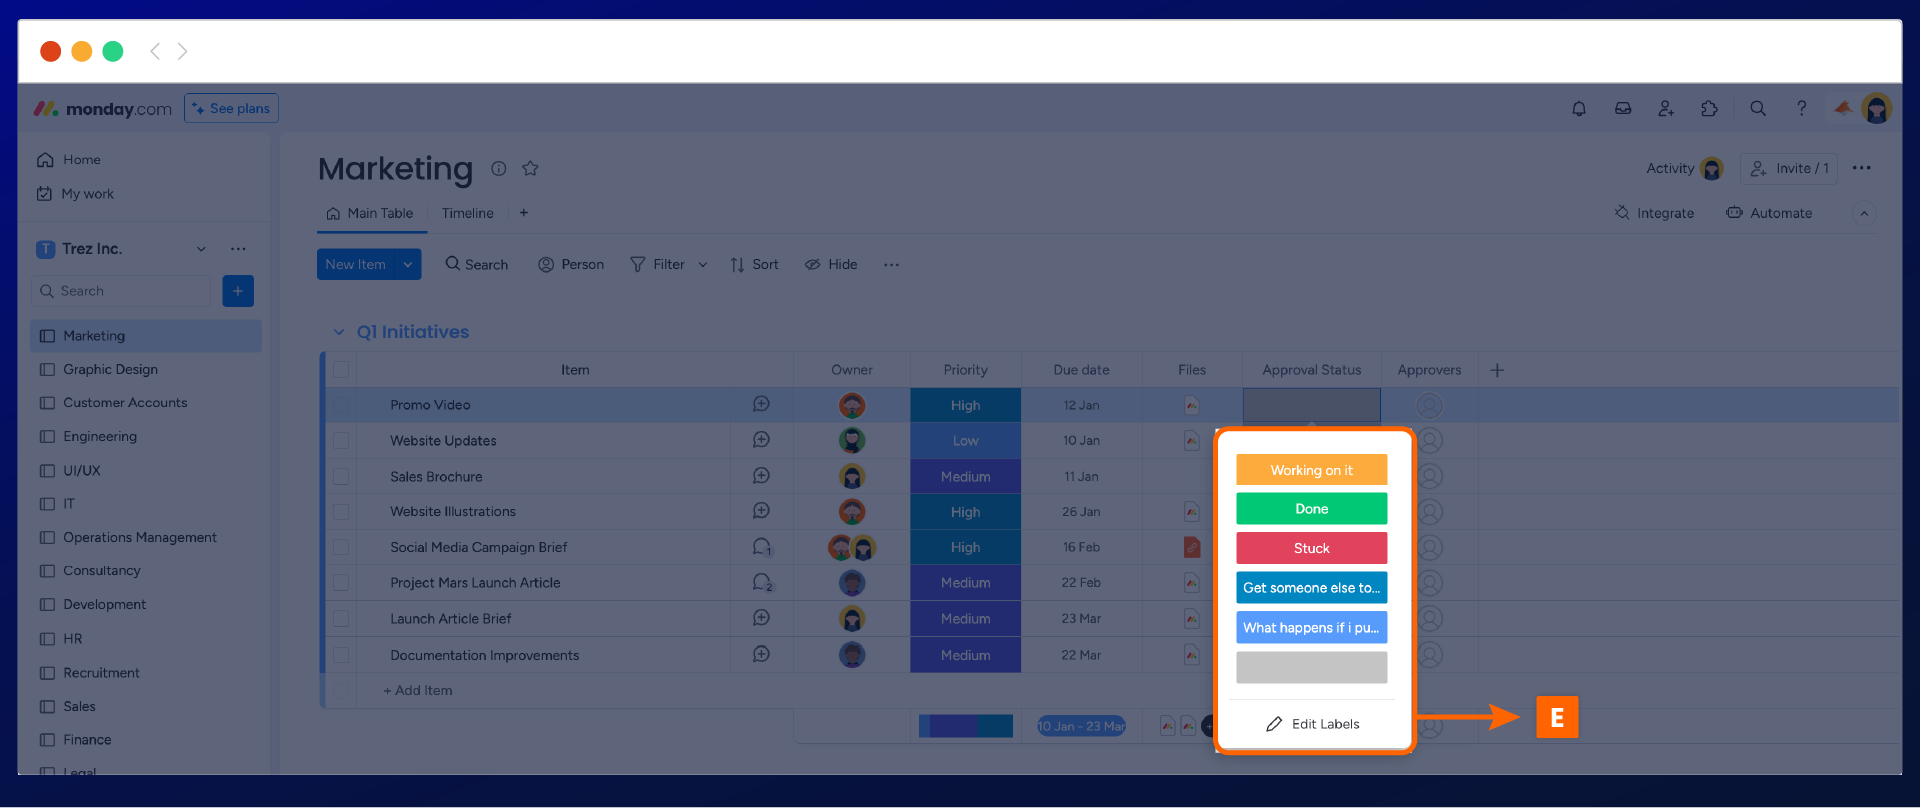Screen dimensions: 1920x808
Task: Click Edit Labels in the status popup
Action: 1313,724
